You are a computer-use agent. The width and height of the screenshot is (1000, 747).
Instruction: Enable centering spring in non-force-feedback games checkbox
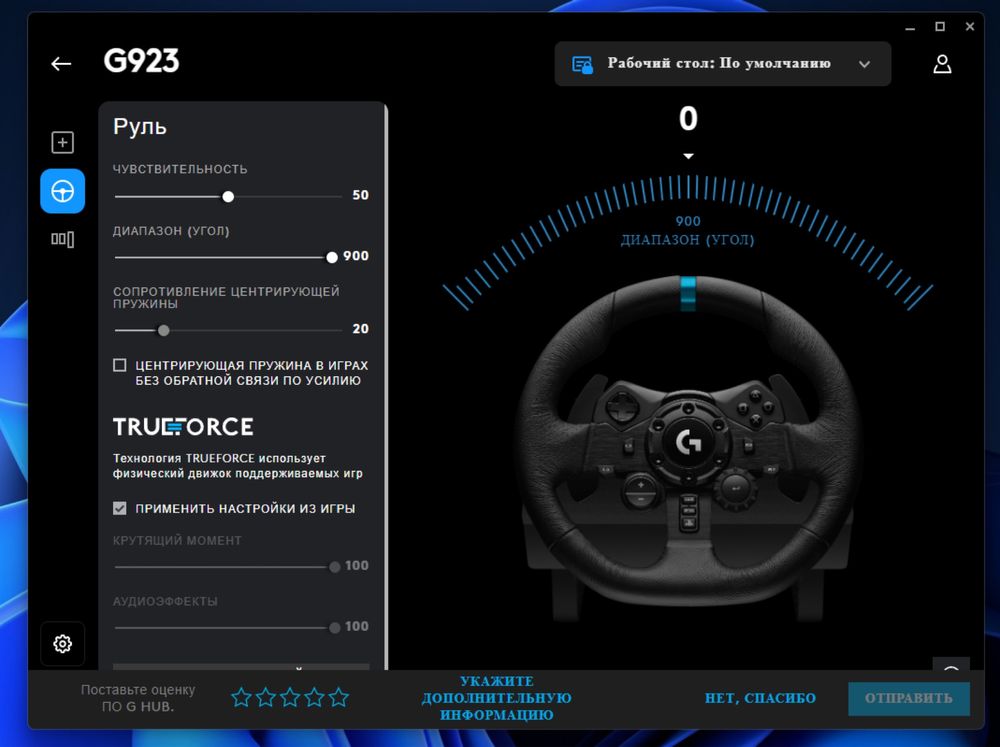coord(119,365)
